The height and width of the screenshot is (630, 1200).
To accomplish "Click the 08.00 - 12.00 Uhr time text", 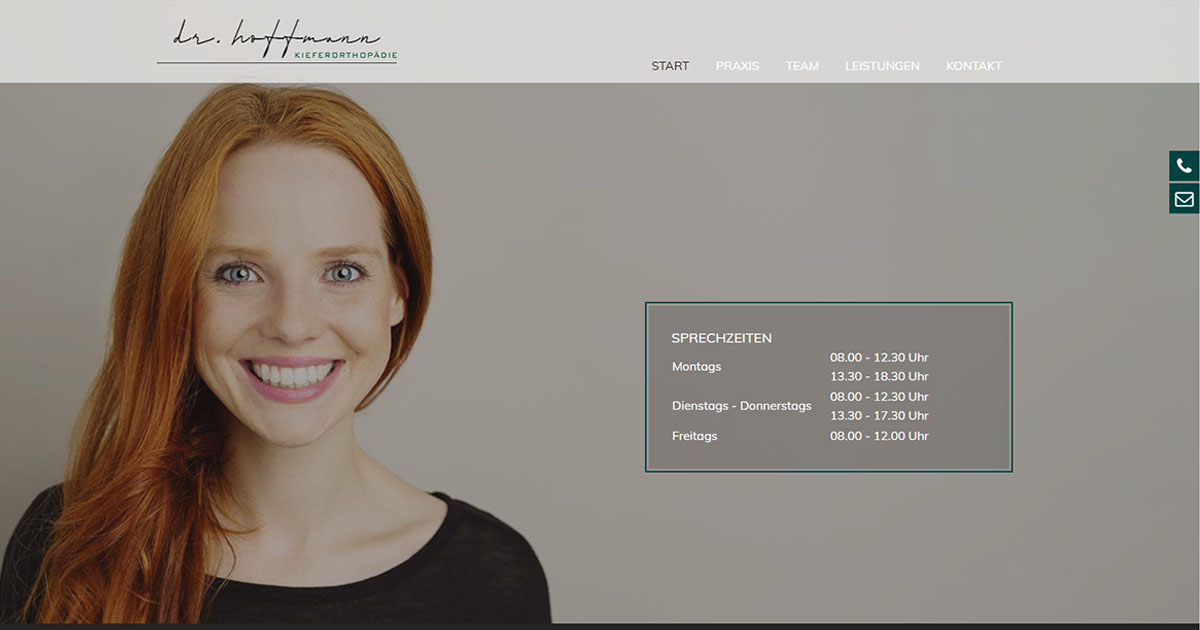I will [879, 436].
